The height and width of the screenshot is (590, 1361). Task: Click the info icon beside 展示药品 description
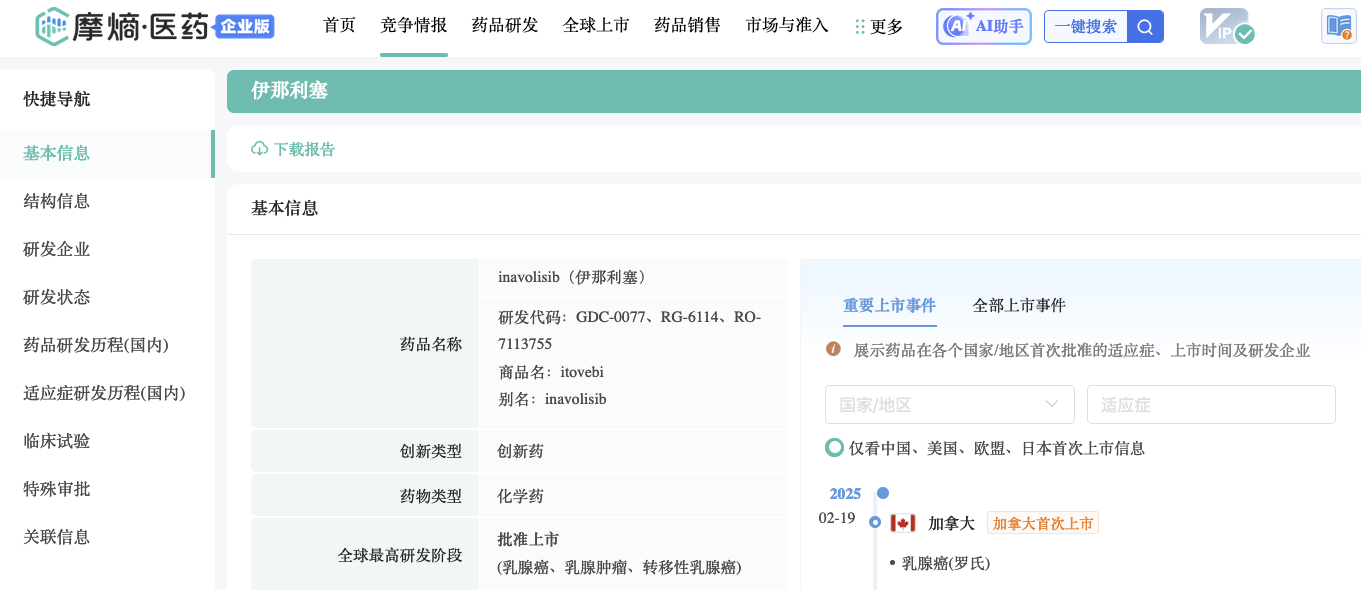[x=833, y=349]
